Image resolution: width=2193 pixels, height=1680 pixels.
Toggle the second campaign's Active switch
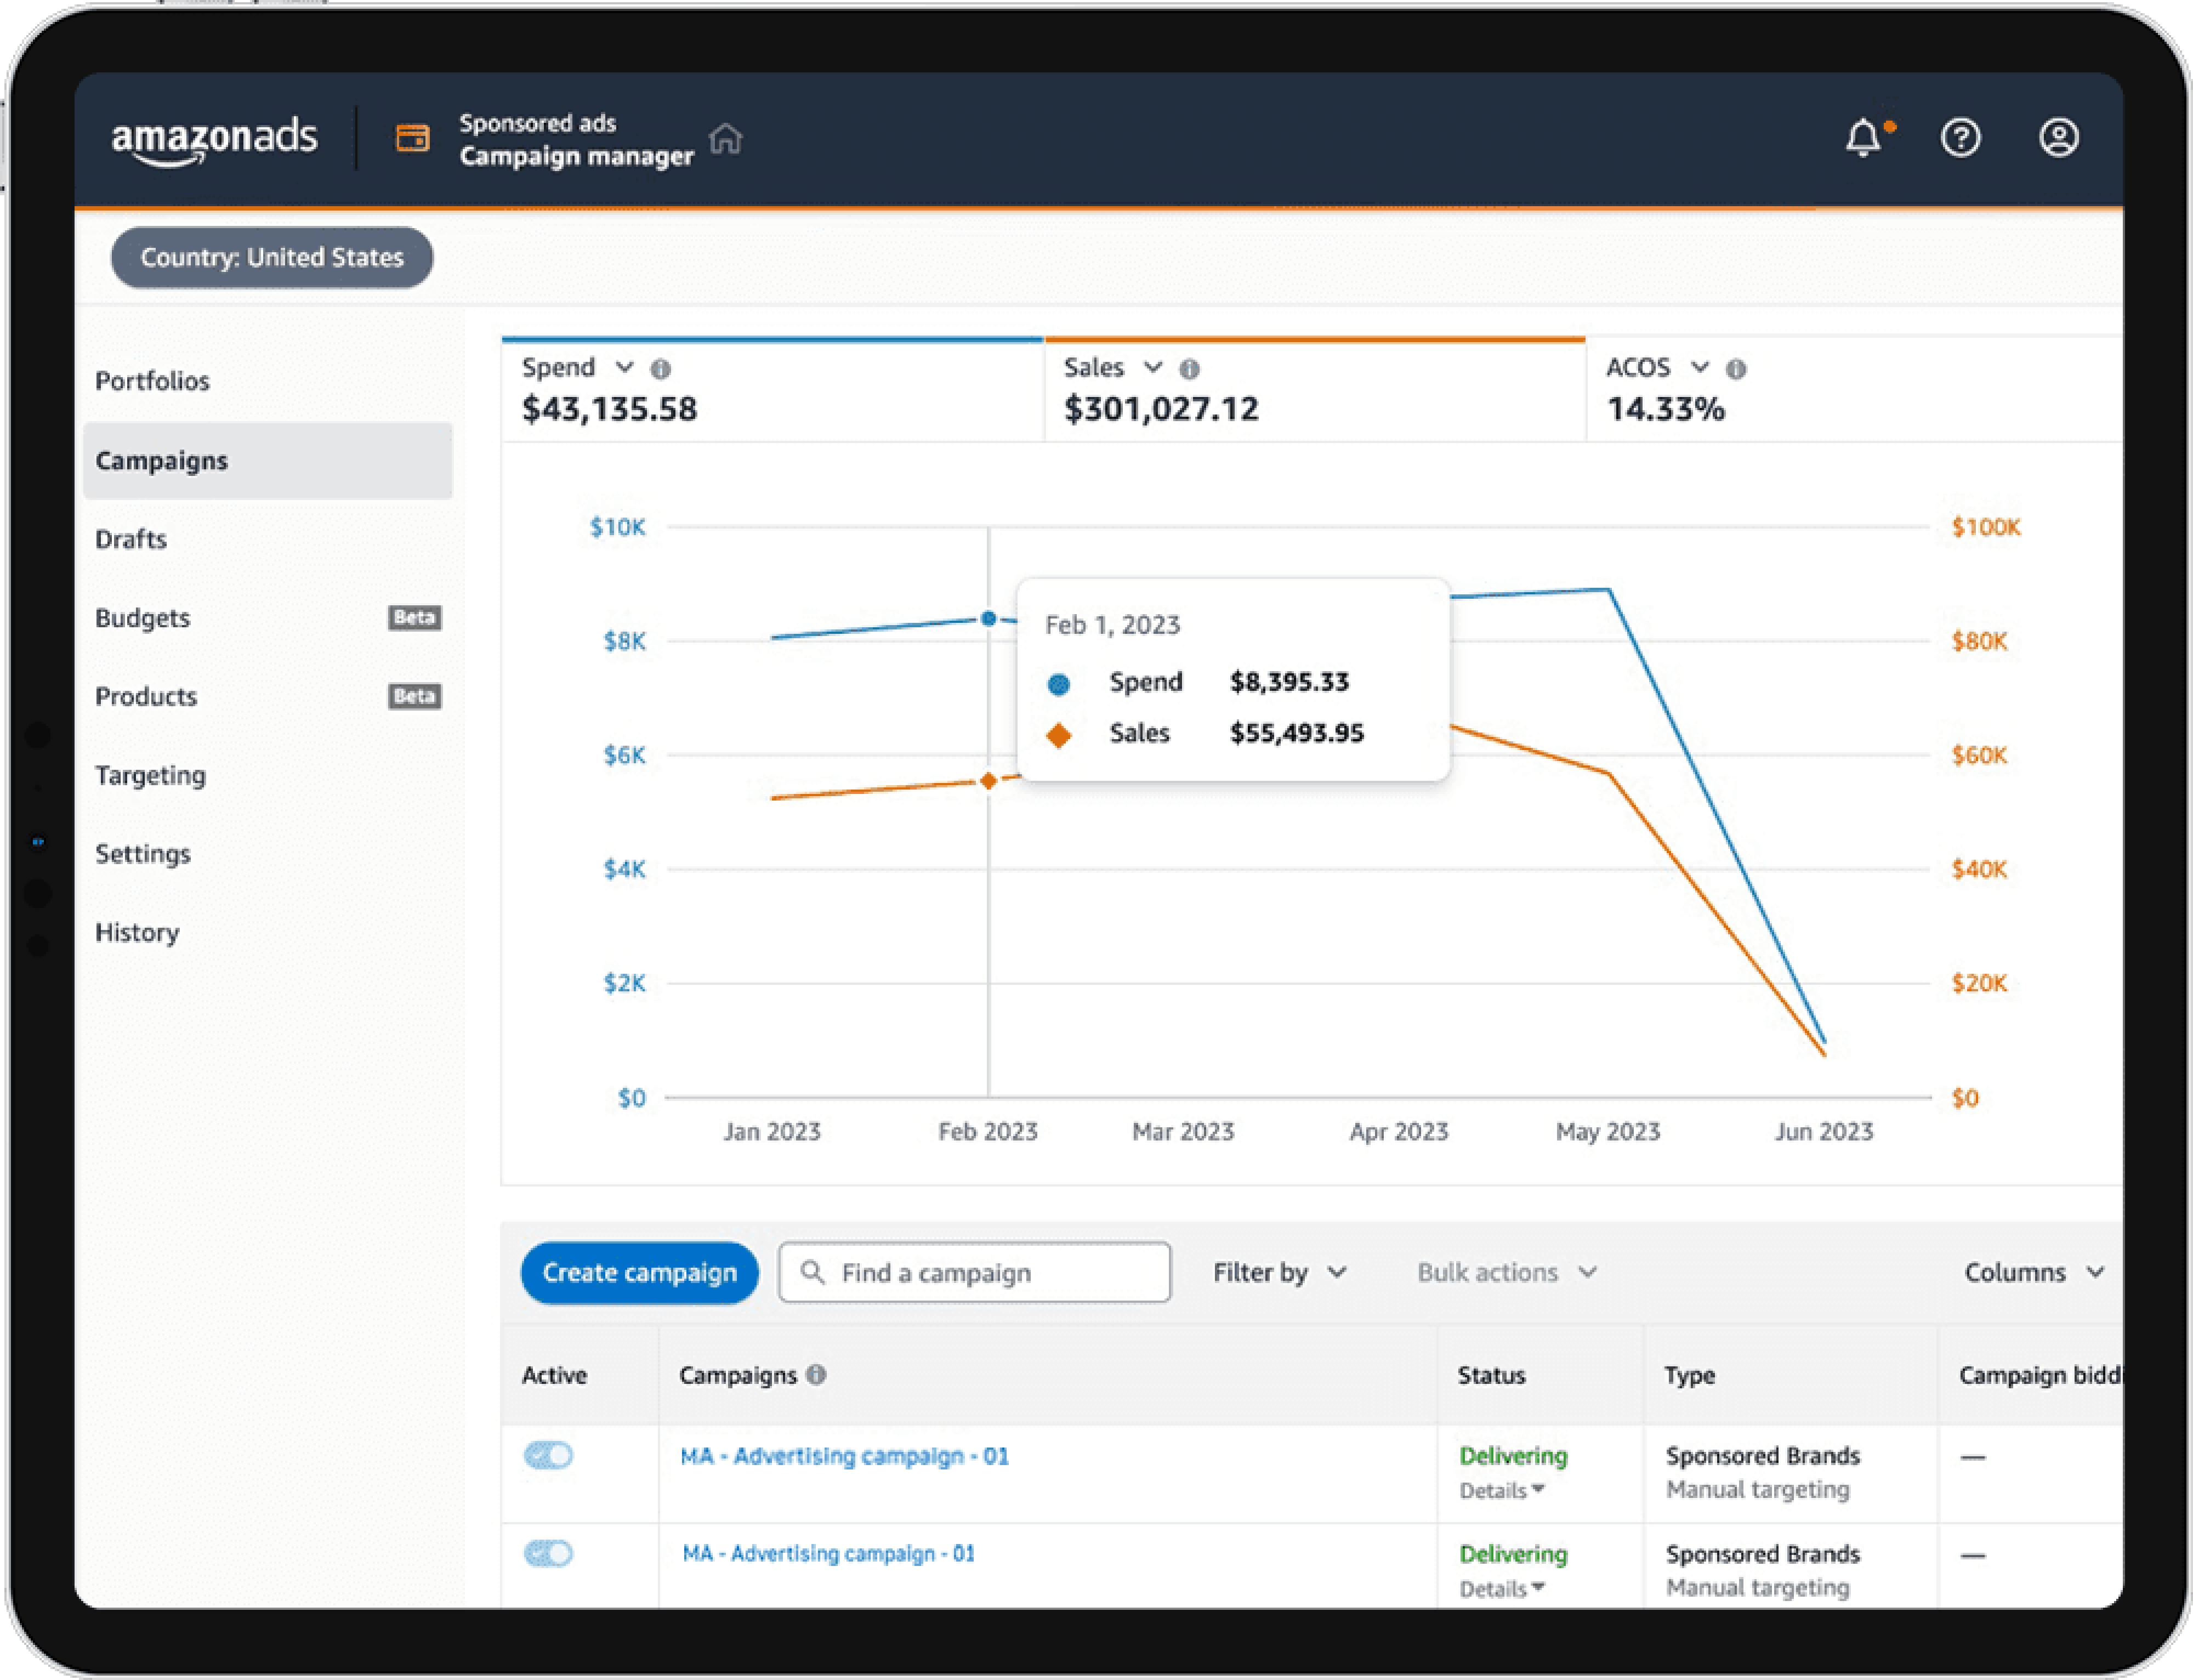548,1553
